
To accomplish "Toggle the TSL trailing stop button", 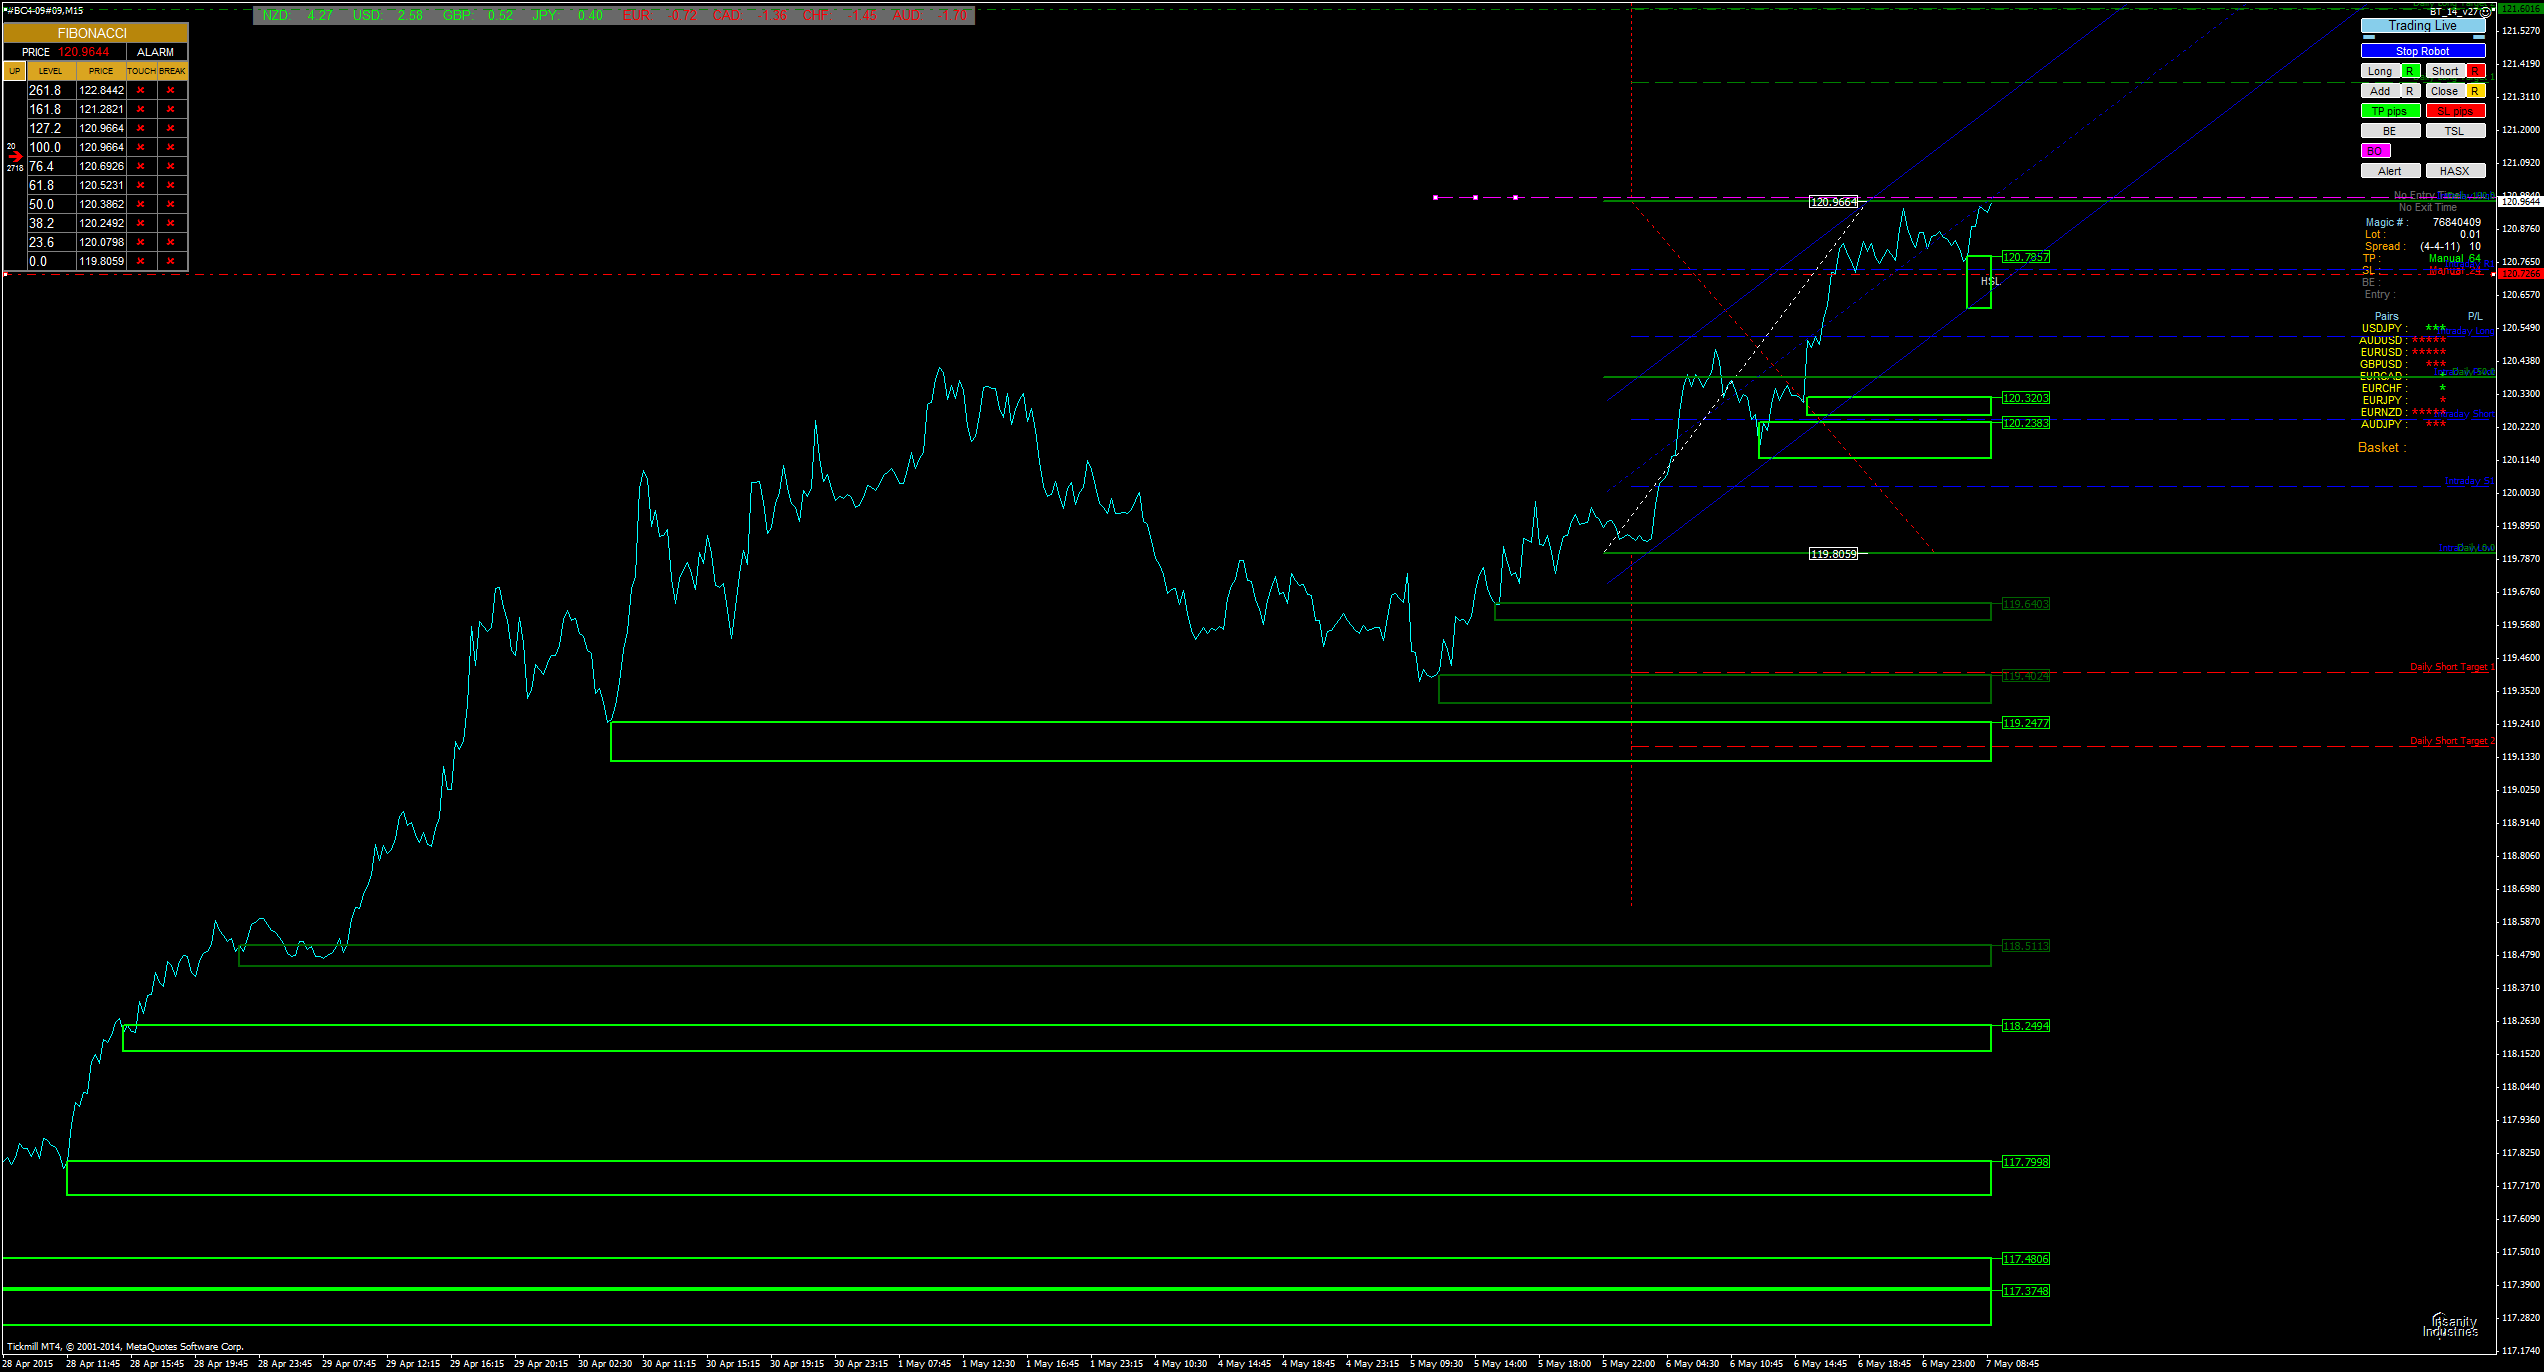I will coord(2455,131).
